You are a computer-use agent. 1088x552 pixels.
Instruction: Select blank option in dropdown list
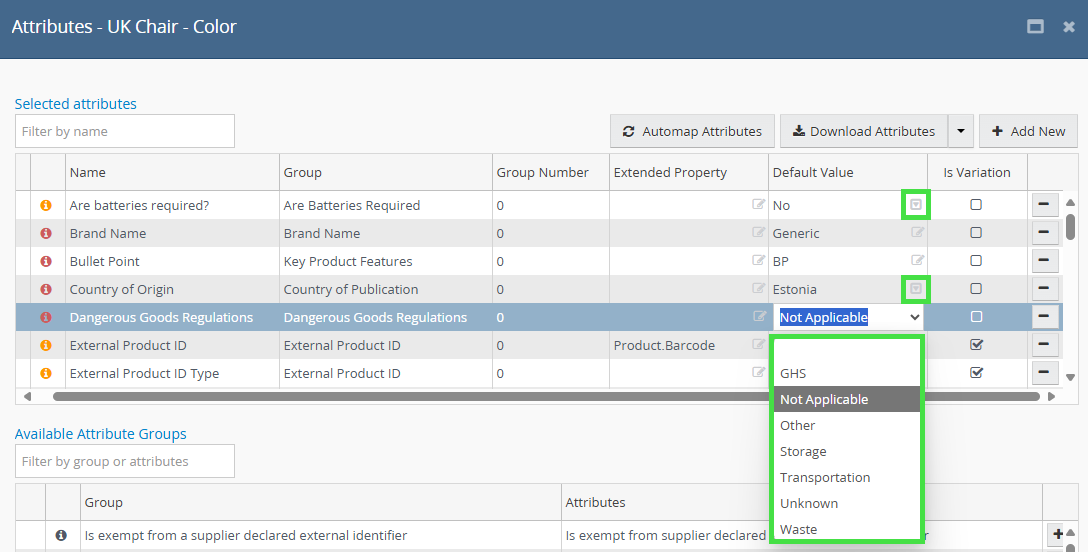point(847,349)
